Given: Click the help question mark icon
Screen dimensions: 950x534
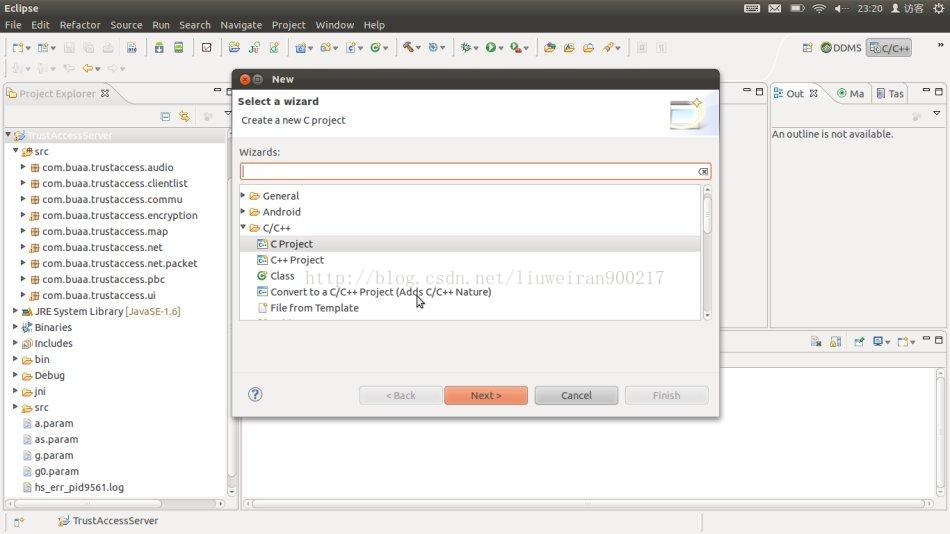Looking at the screenshot, I should pyautogui.click(x=255, y=395).
